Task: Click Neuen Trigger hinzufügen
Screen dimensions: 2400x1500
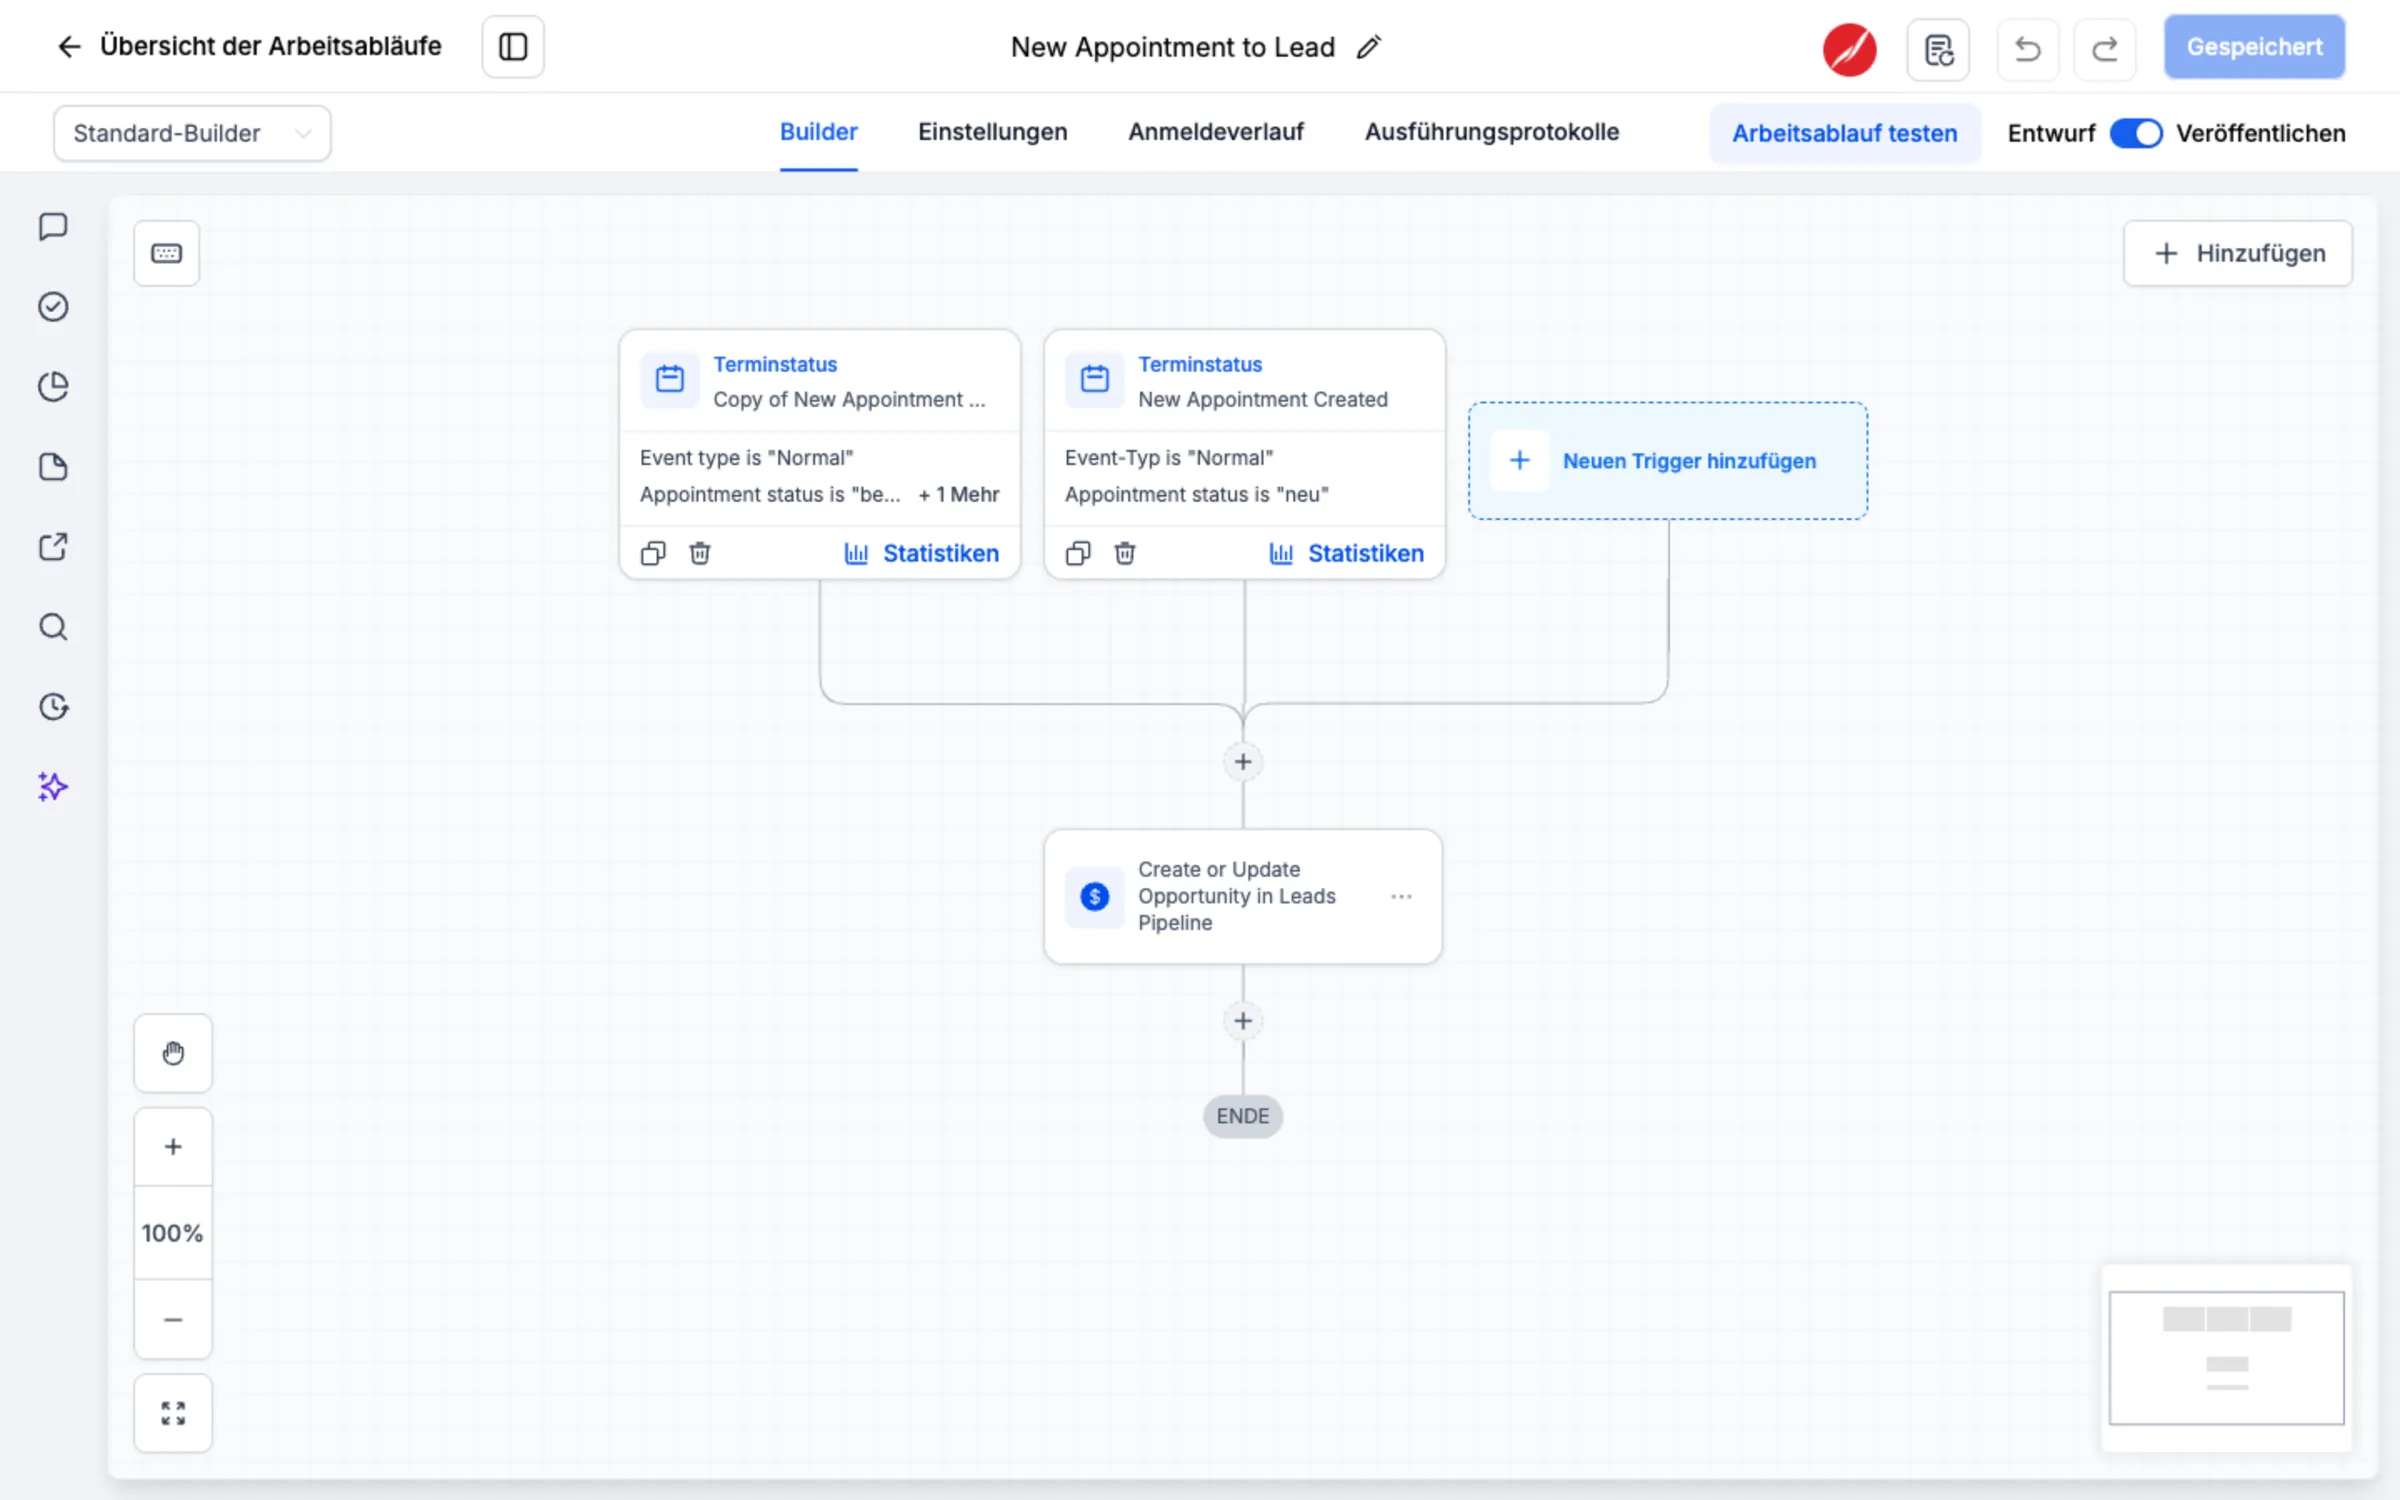Action: click(1668, 461)
